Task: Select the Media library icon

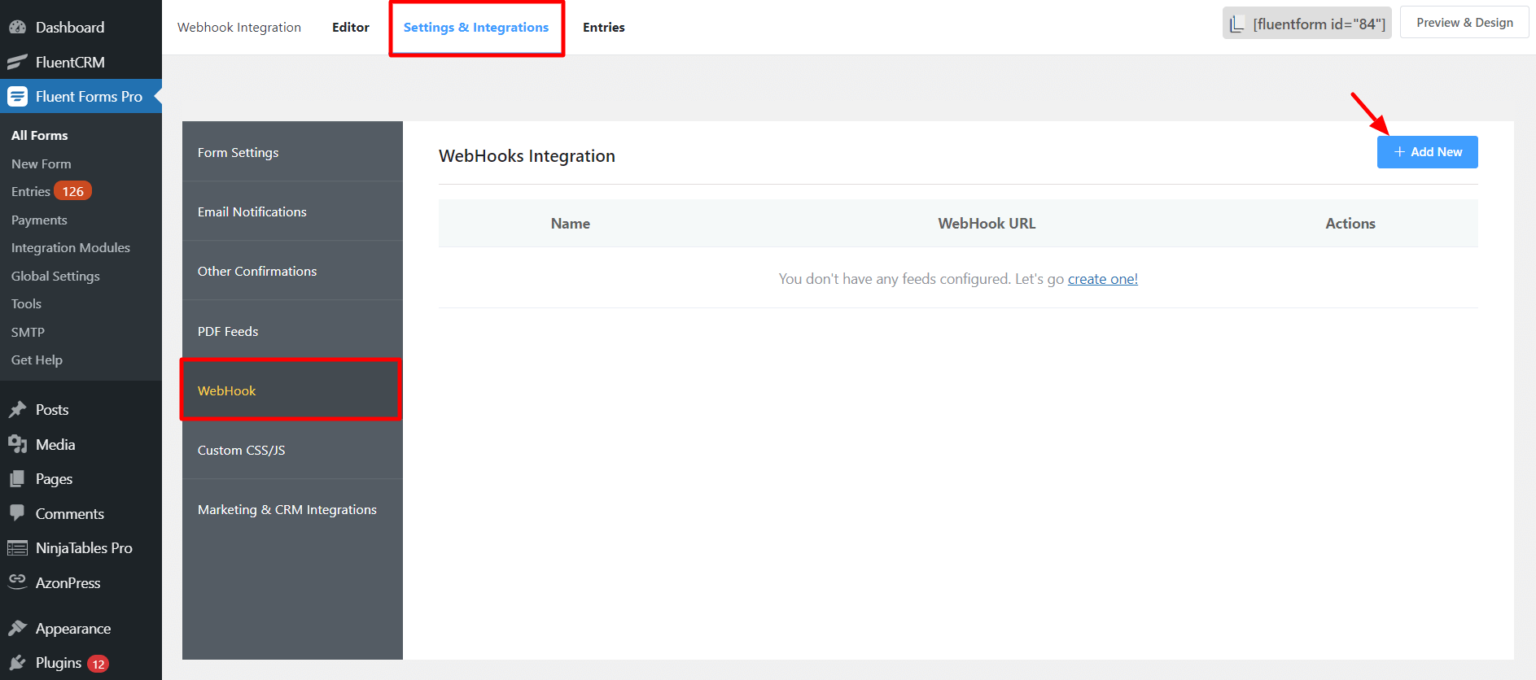Action: (x=17, y=443)
